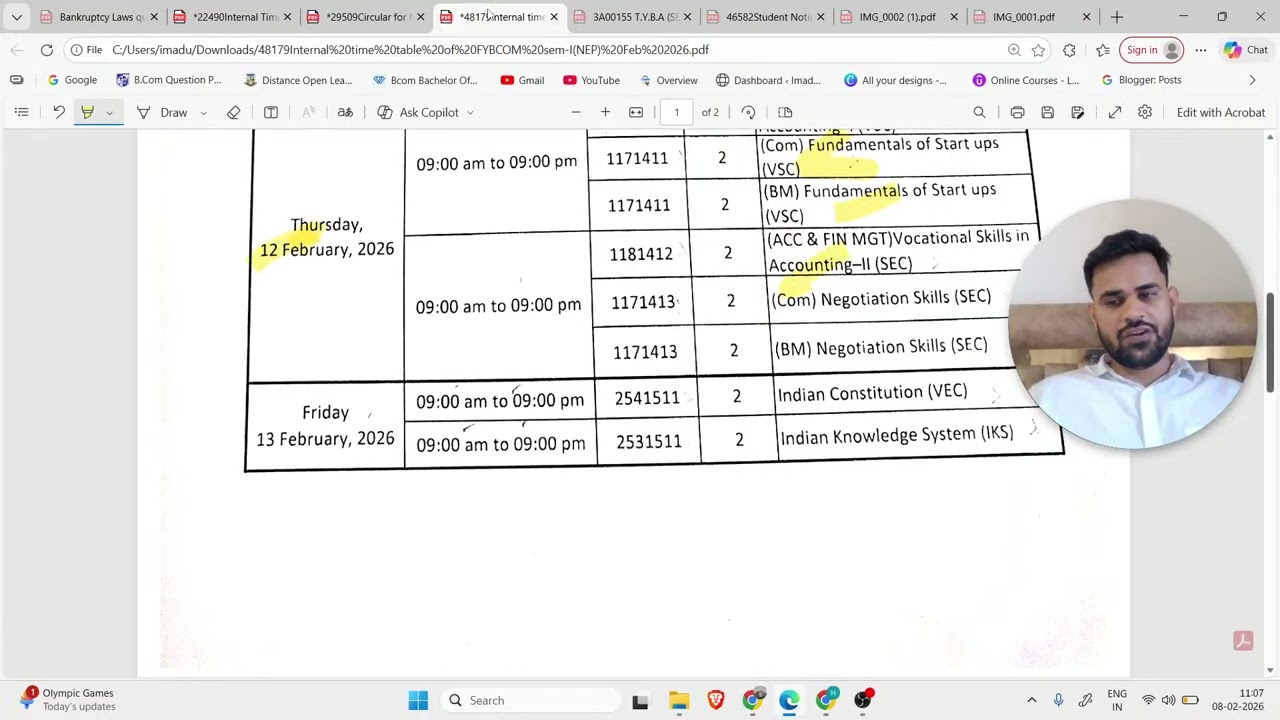Add this page to favorites
Screen dimensions: 1280x720
tap(1039, 50)
